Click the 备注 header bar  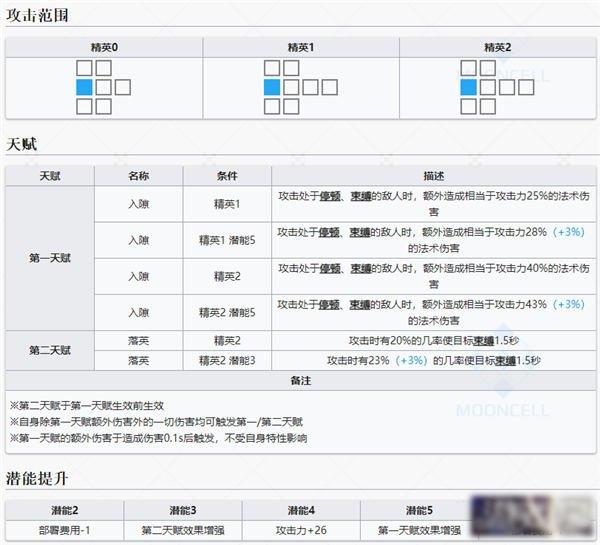[301, 381]
